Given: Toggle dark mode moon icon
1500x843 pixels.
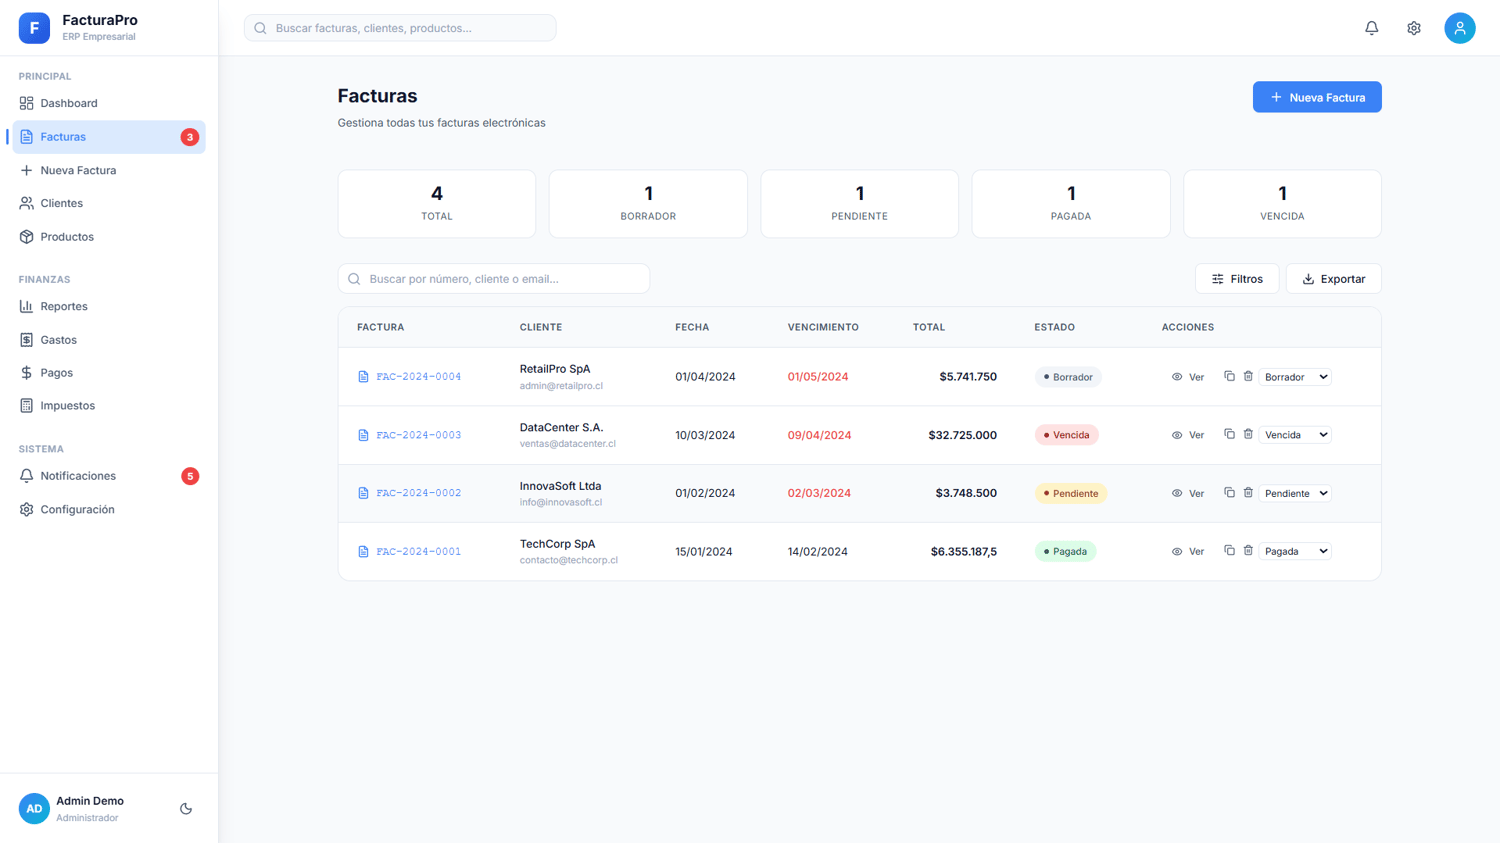Looking at the screenshot, I should [x=186, y=808].
